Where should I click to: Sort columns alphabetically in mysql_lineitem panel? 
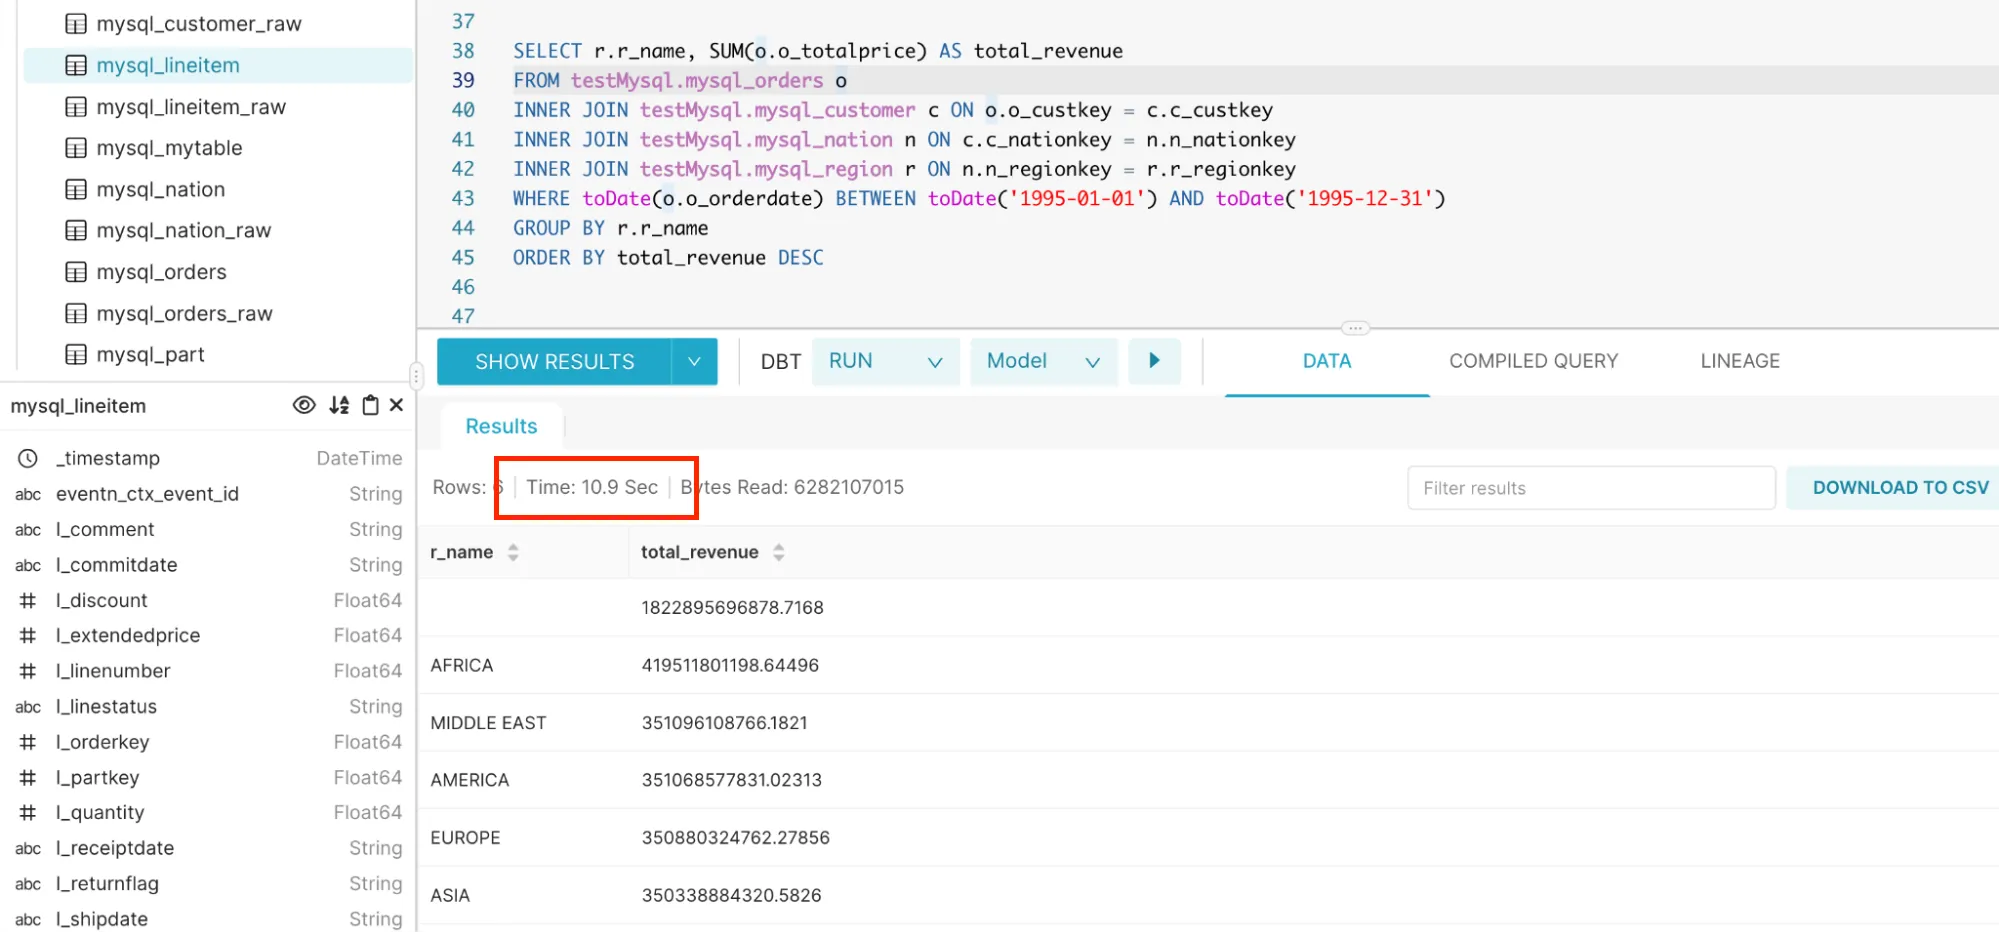(x=339, y=405)
